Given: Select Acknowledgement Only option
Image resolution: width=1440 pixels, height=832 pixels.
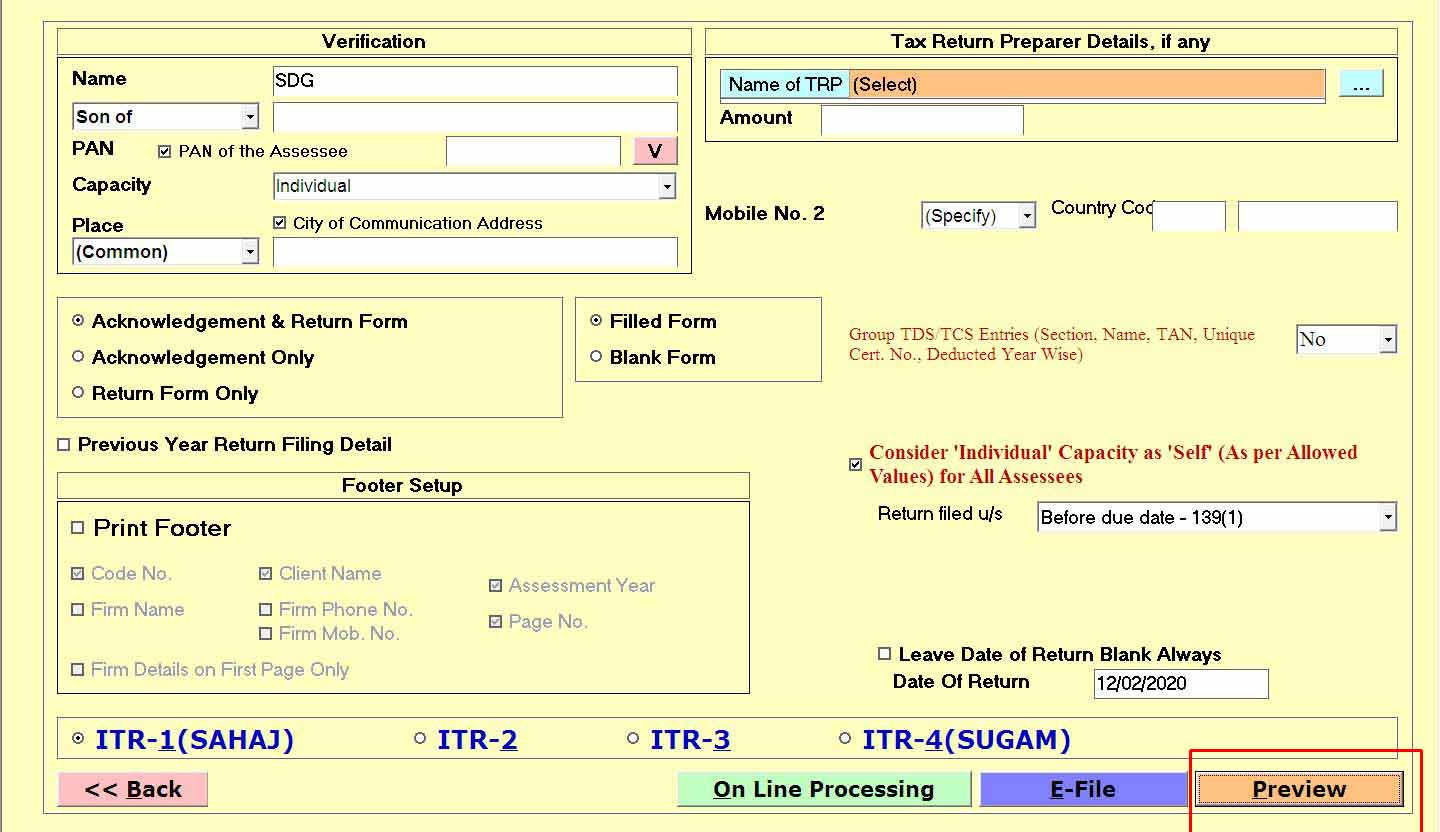Looking at the screenshot, I should click(78, 357).
